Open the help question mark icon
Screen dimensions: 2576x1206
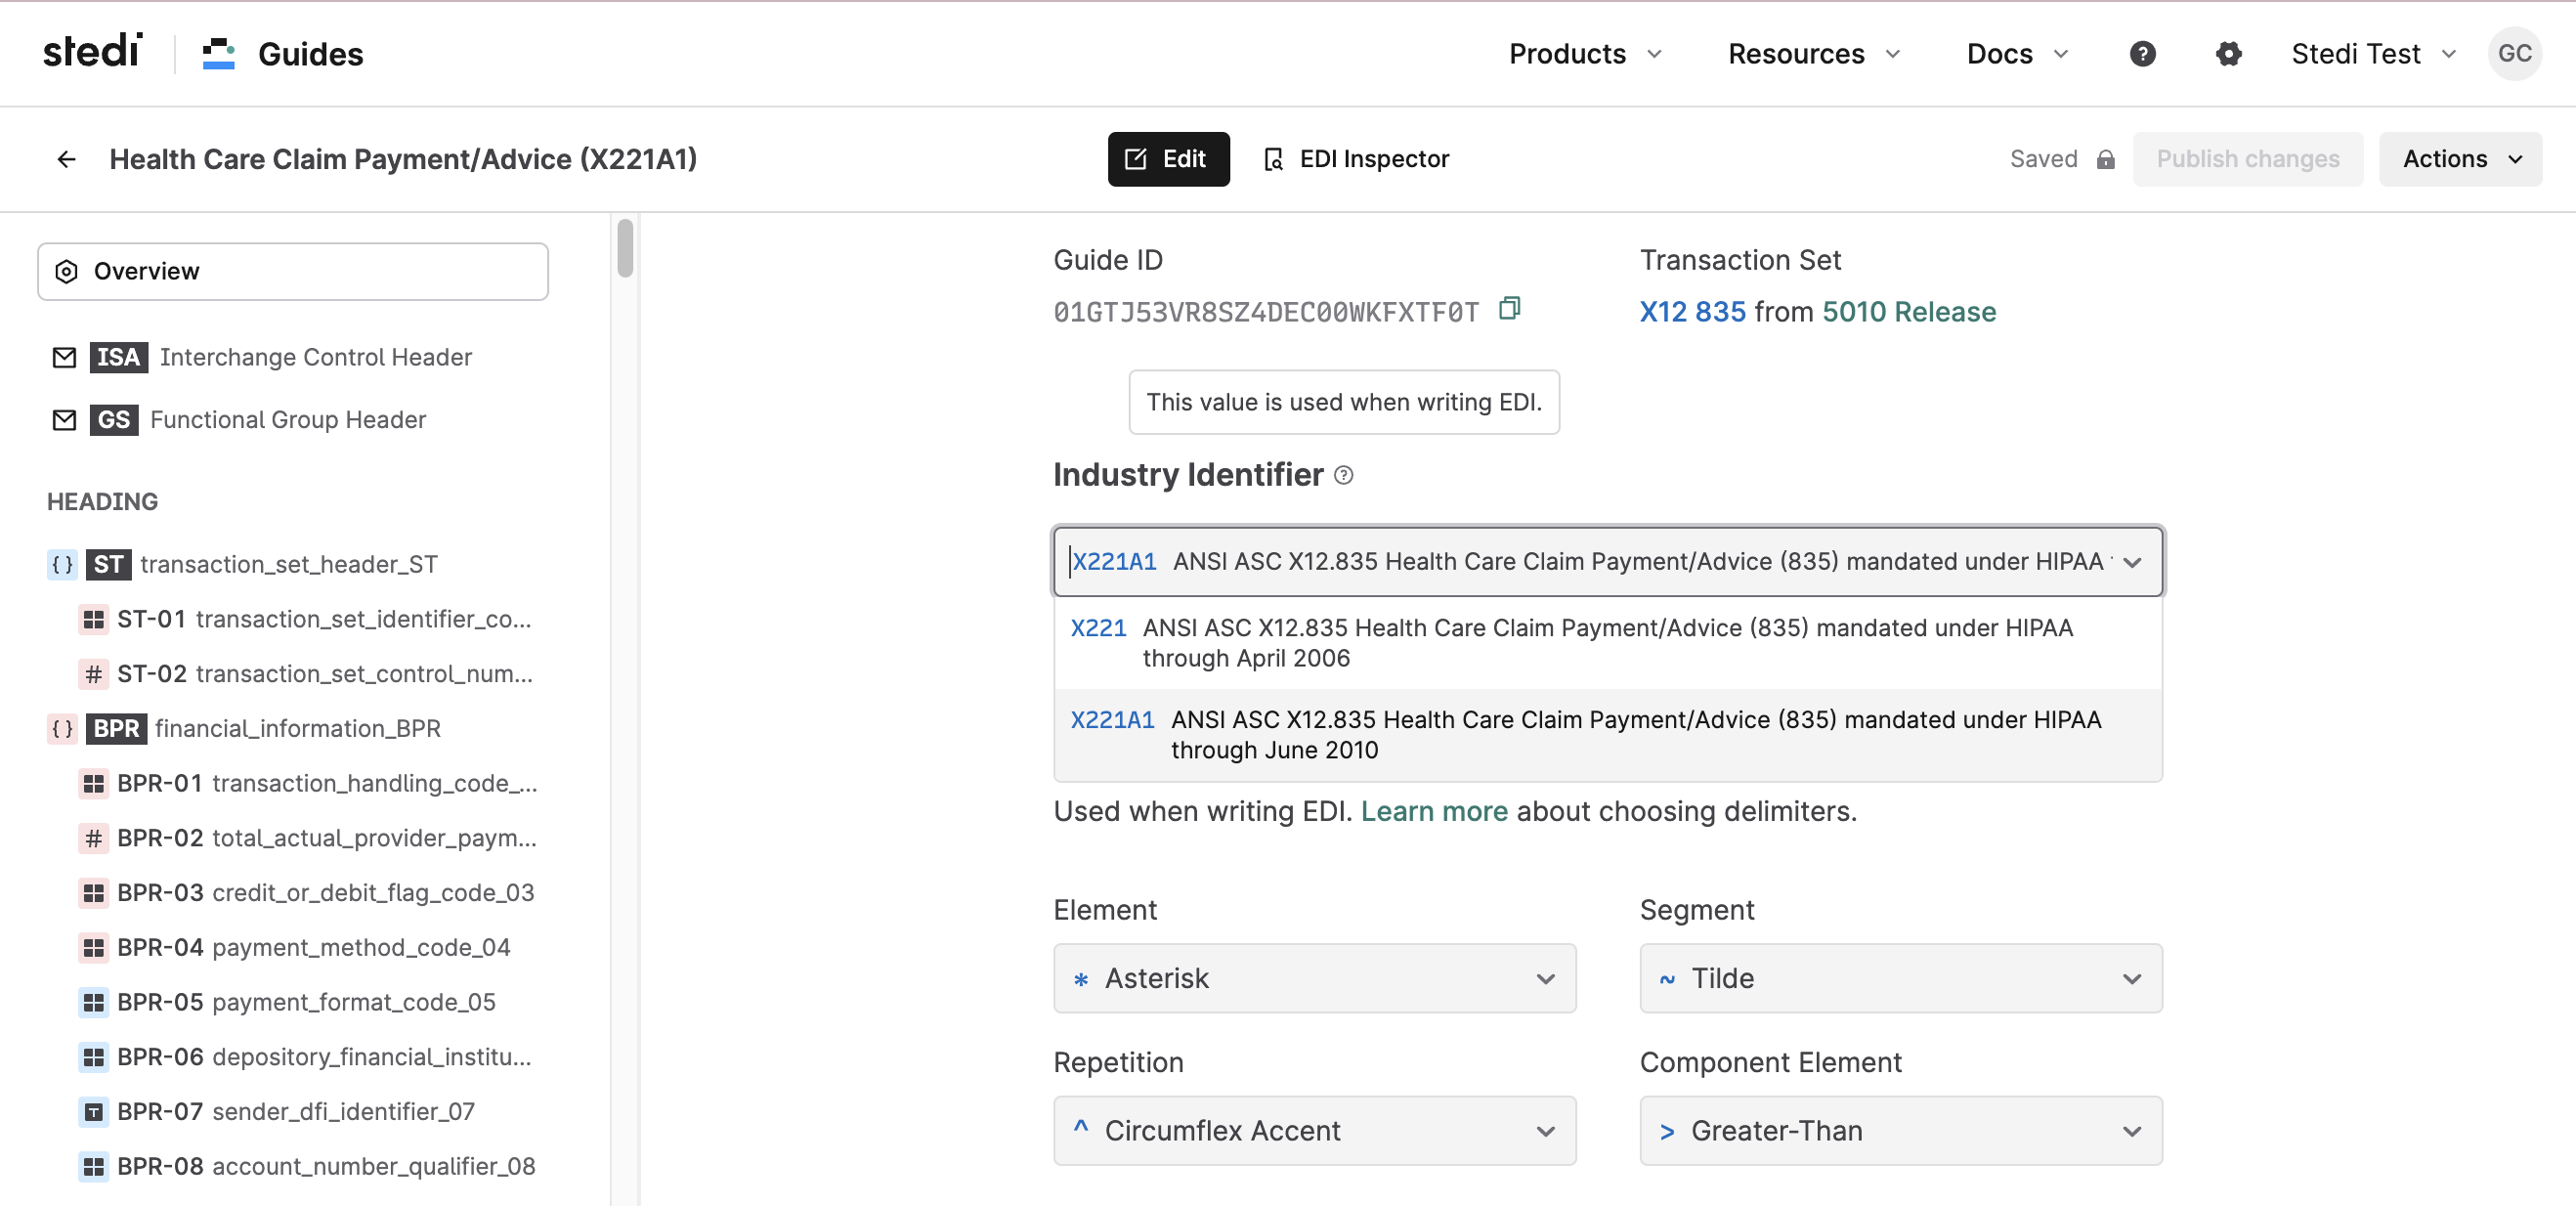click(2142, 54)
